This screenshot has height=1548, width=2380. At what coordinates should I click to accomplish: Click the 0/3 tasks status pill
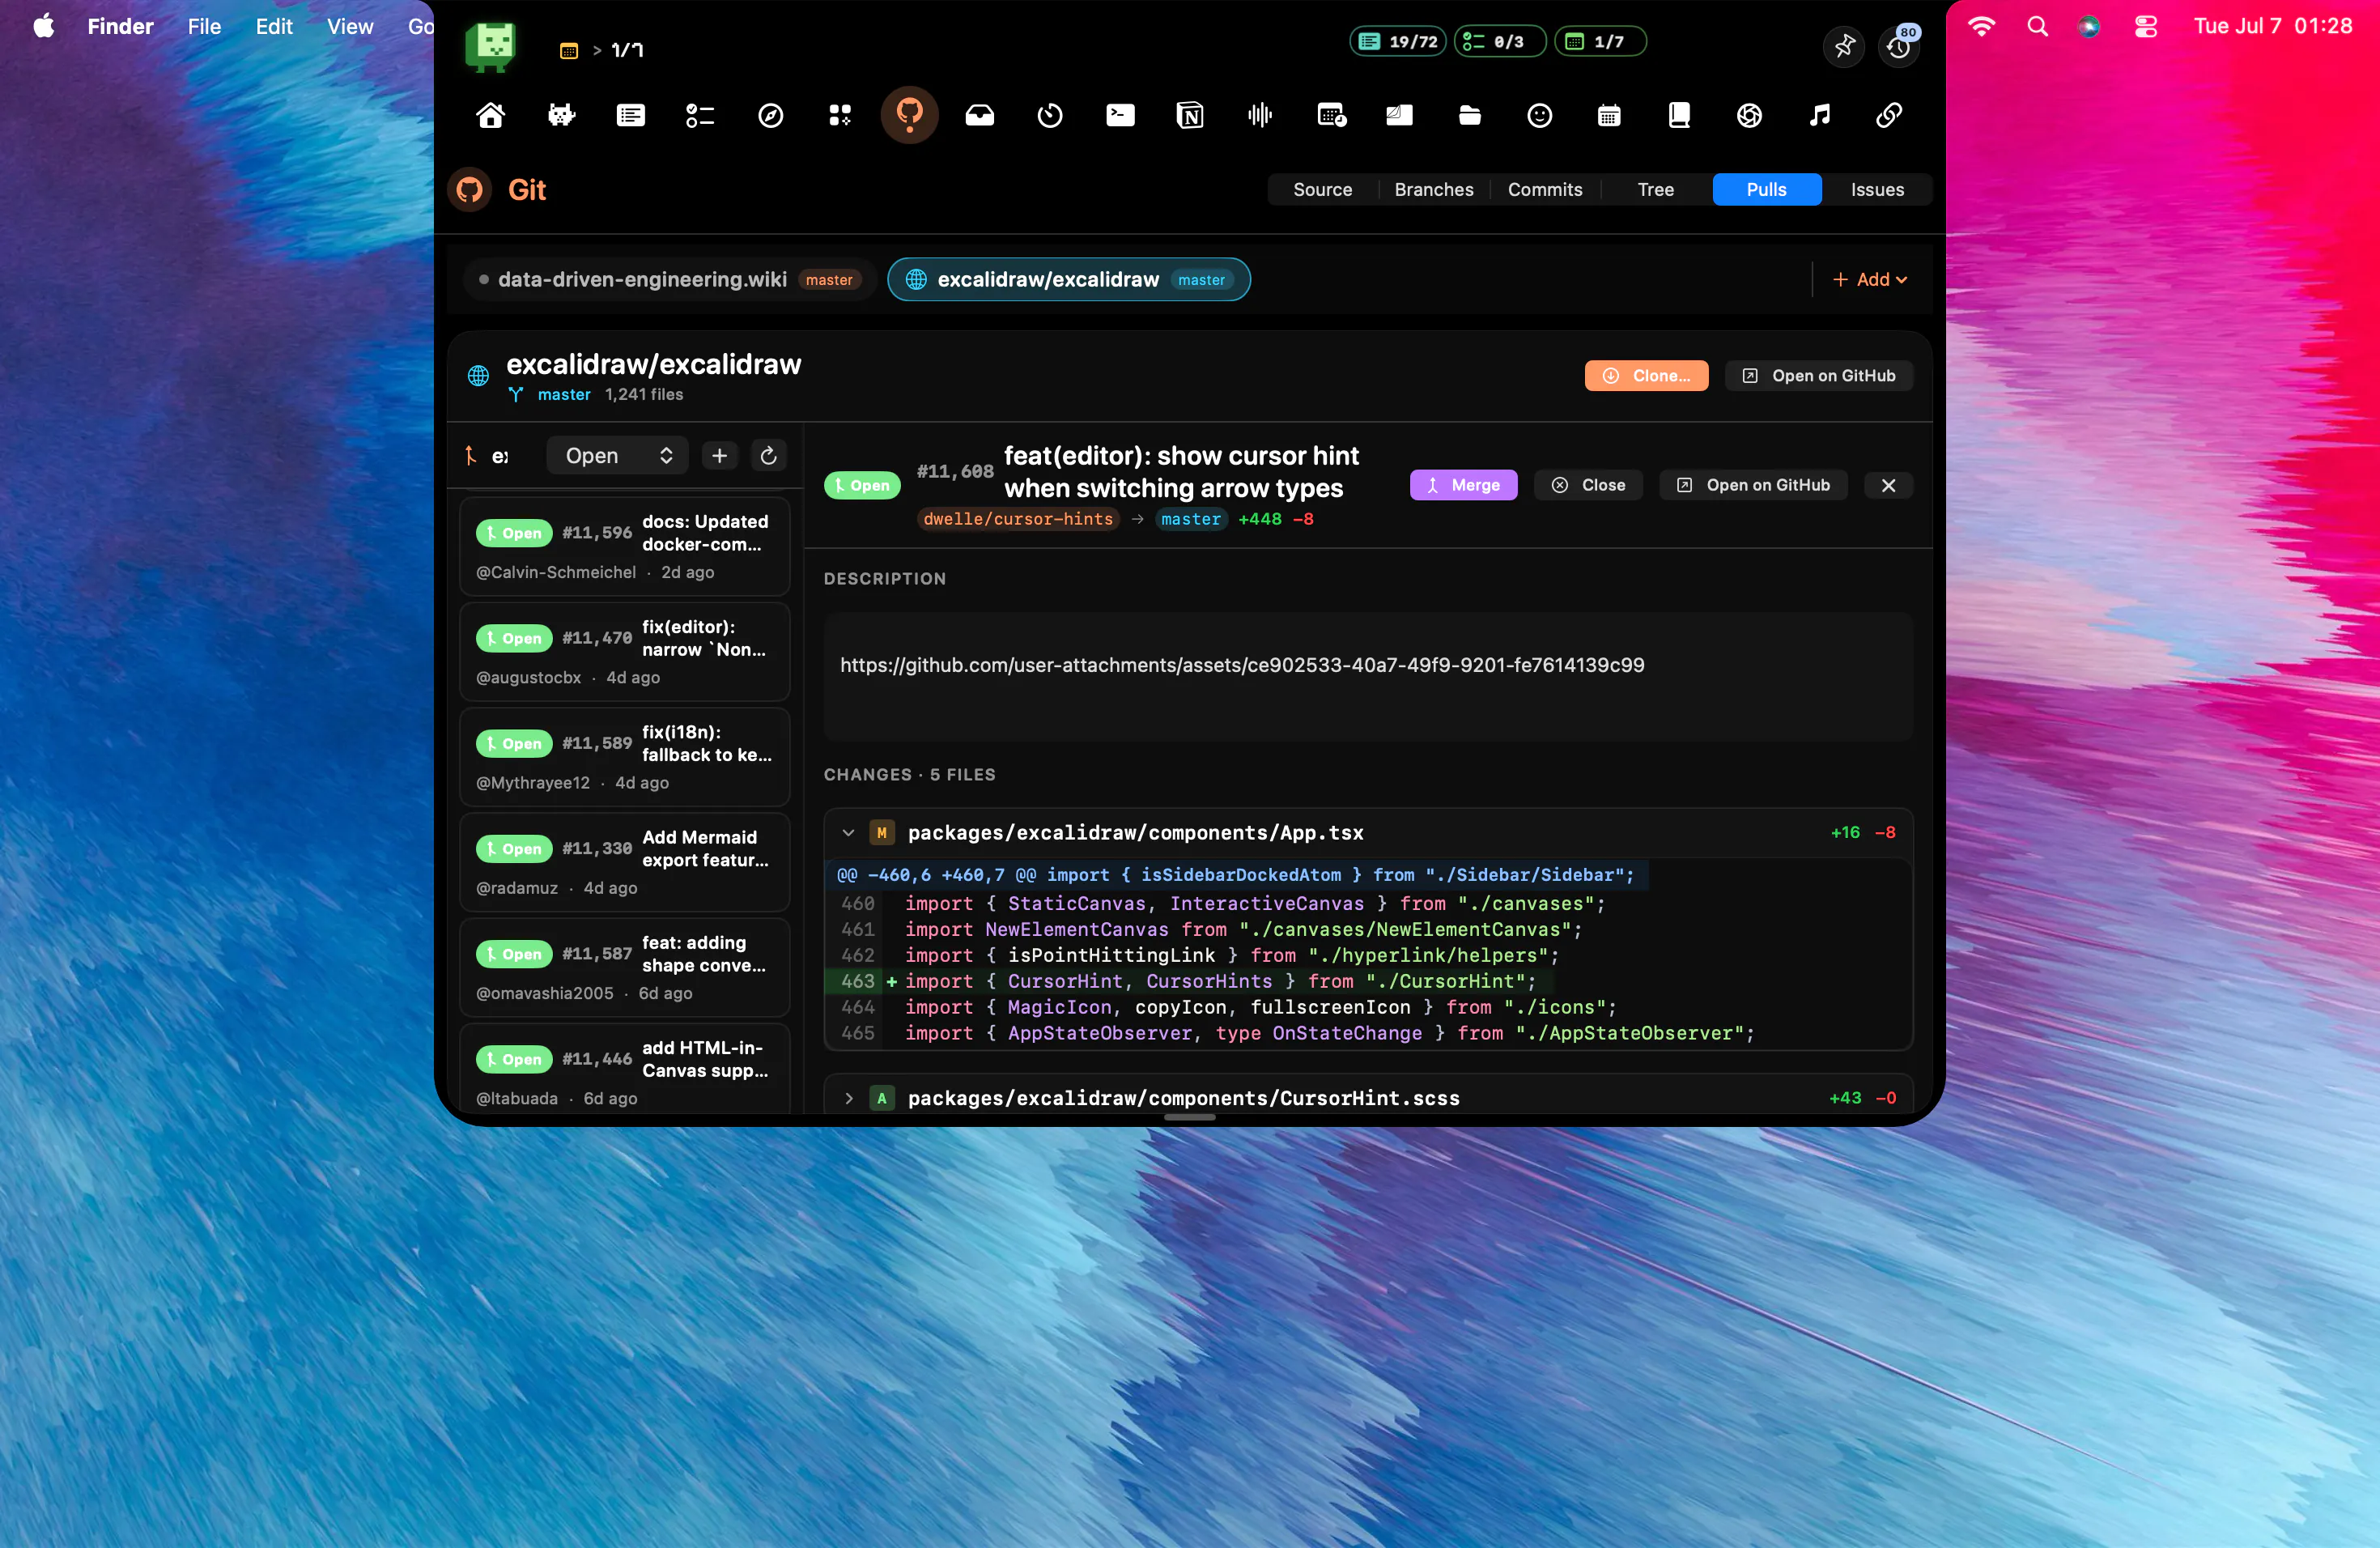(1500, 41)
